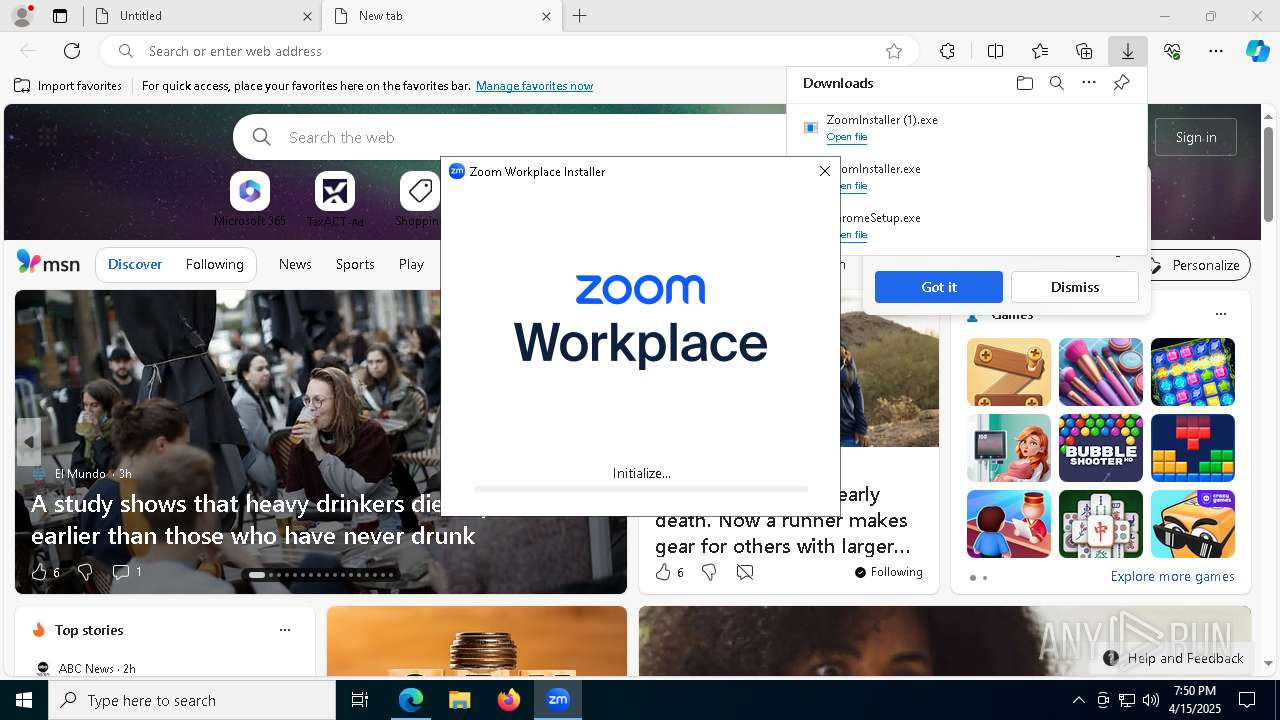Refresh the page with reload icon
The height and width of the screenshot is (720, 1280).
(x=72, y=51)
